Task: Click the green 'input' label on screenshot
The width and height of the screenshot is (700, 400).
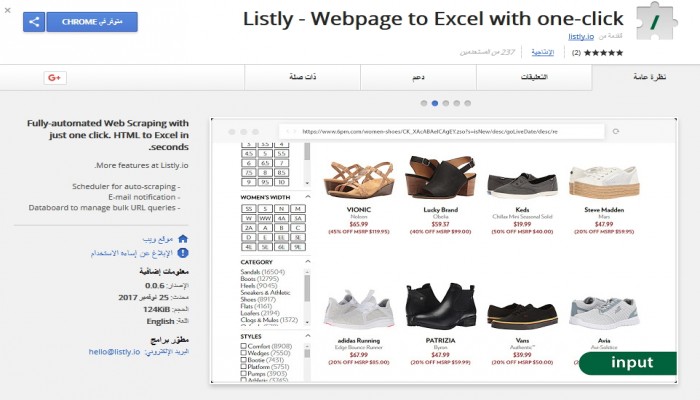Action: [631, 363]
